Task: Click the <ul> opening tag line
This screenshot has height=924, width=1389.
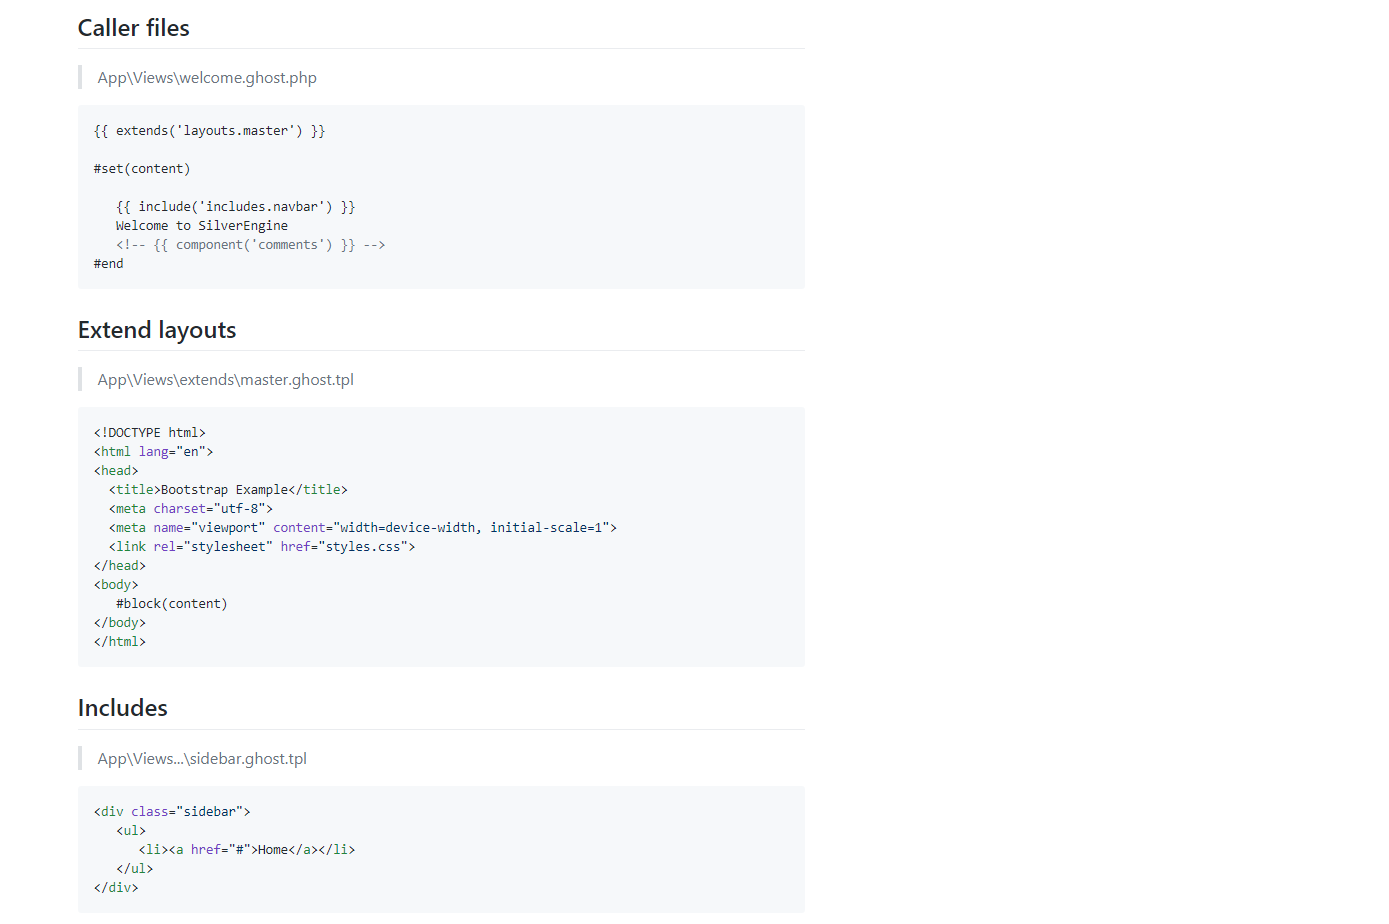Action: (x=131, y=831)
